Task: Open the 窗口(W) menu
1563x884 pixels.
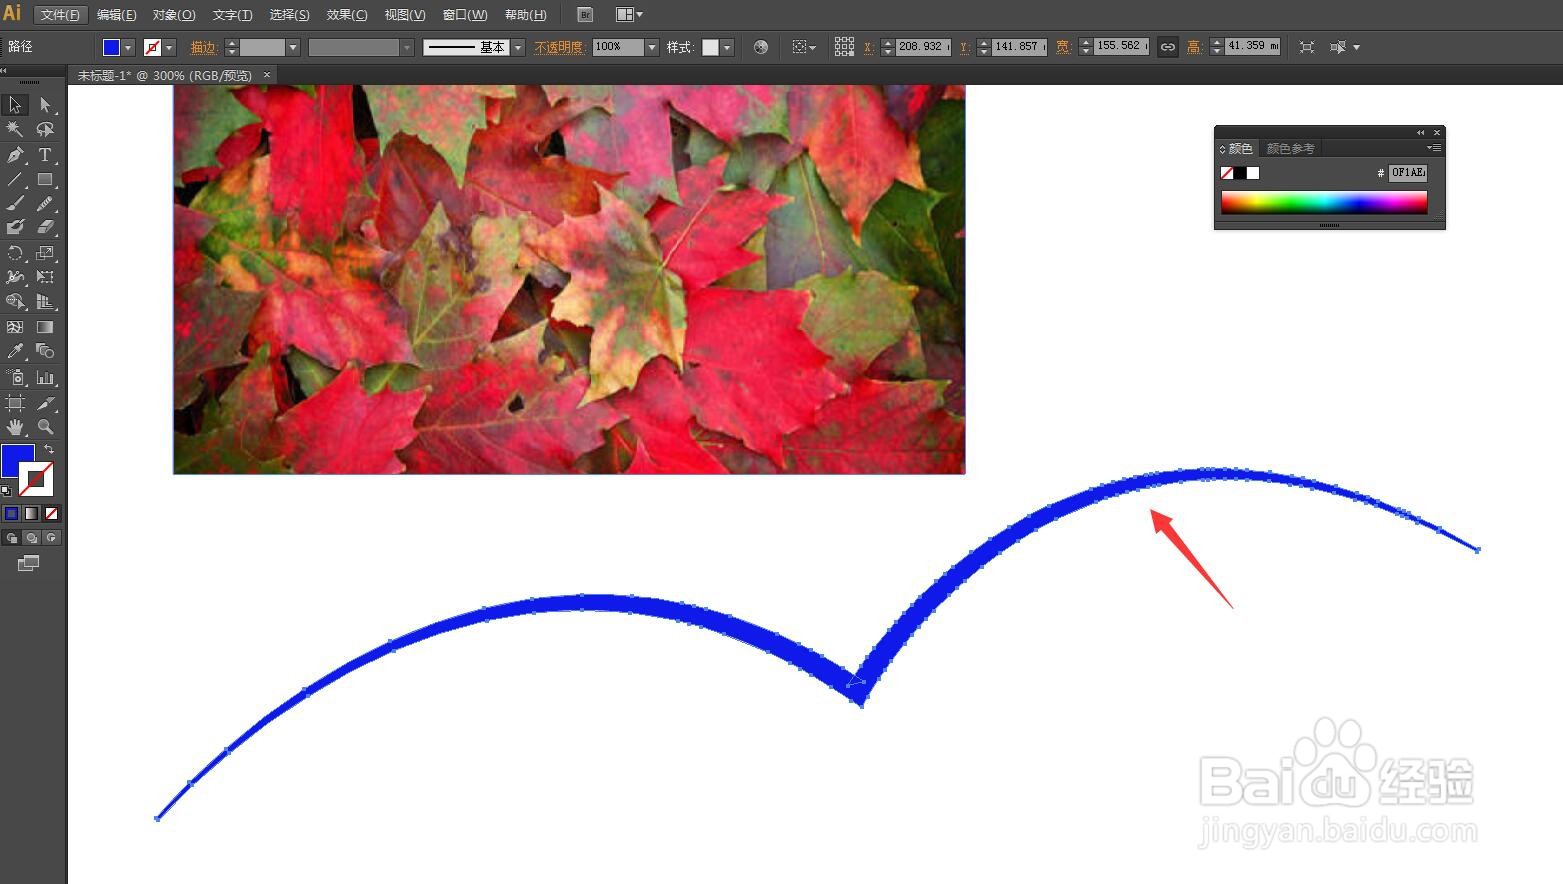Action: [465, 14]
